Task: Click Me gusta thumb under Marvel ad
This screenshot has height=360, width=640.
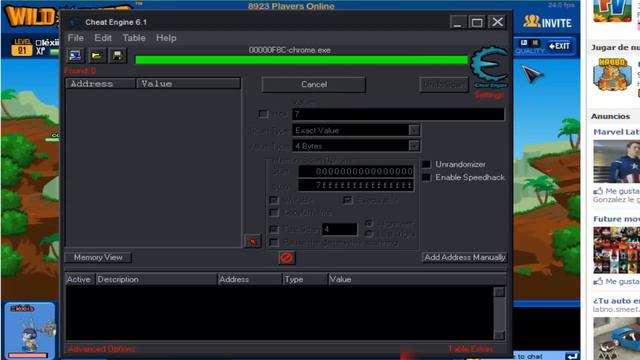Action: tap(598, 191)
